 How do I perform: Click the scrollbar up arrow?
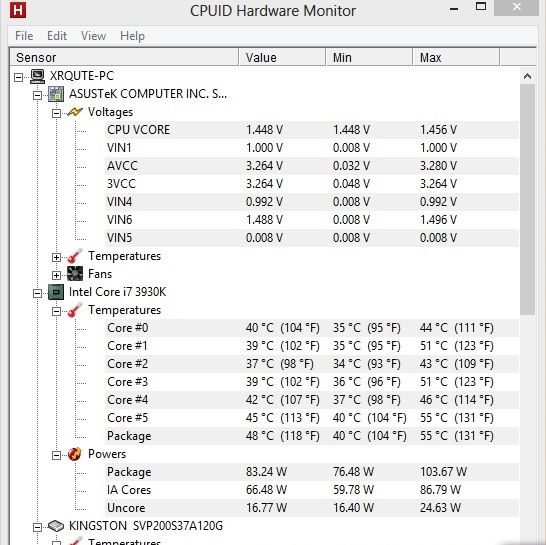(x=528, y=76)
